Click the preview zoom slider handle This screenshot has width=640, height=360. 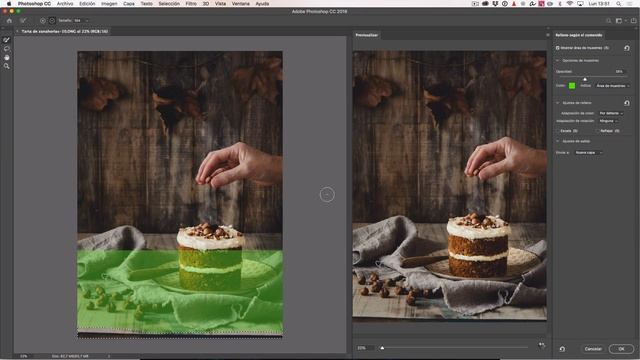coord(382,348)
